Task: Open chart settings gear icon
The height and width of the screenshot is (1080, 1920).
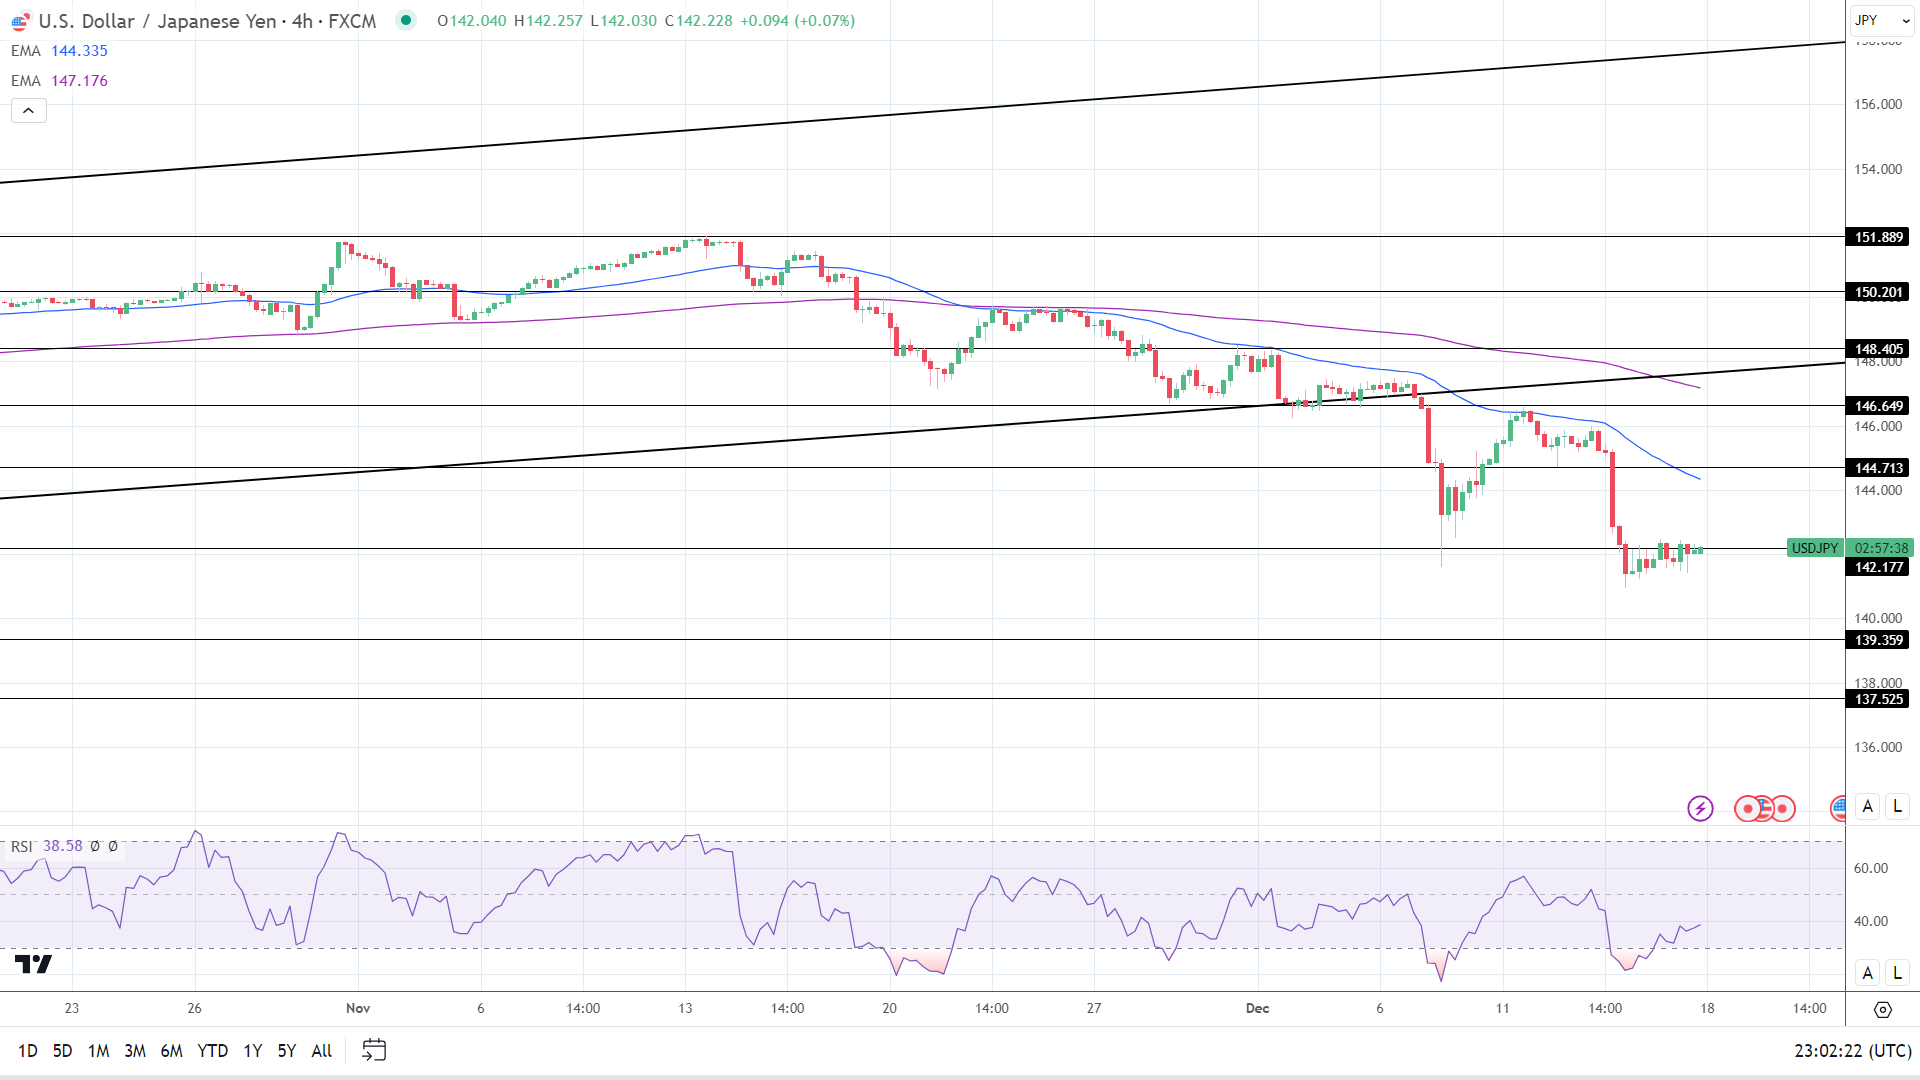Action: (1882, 1009)
